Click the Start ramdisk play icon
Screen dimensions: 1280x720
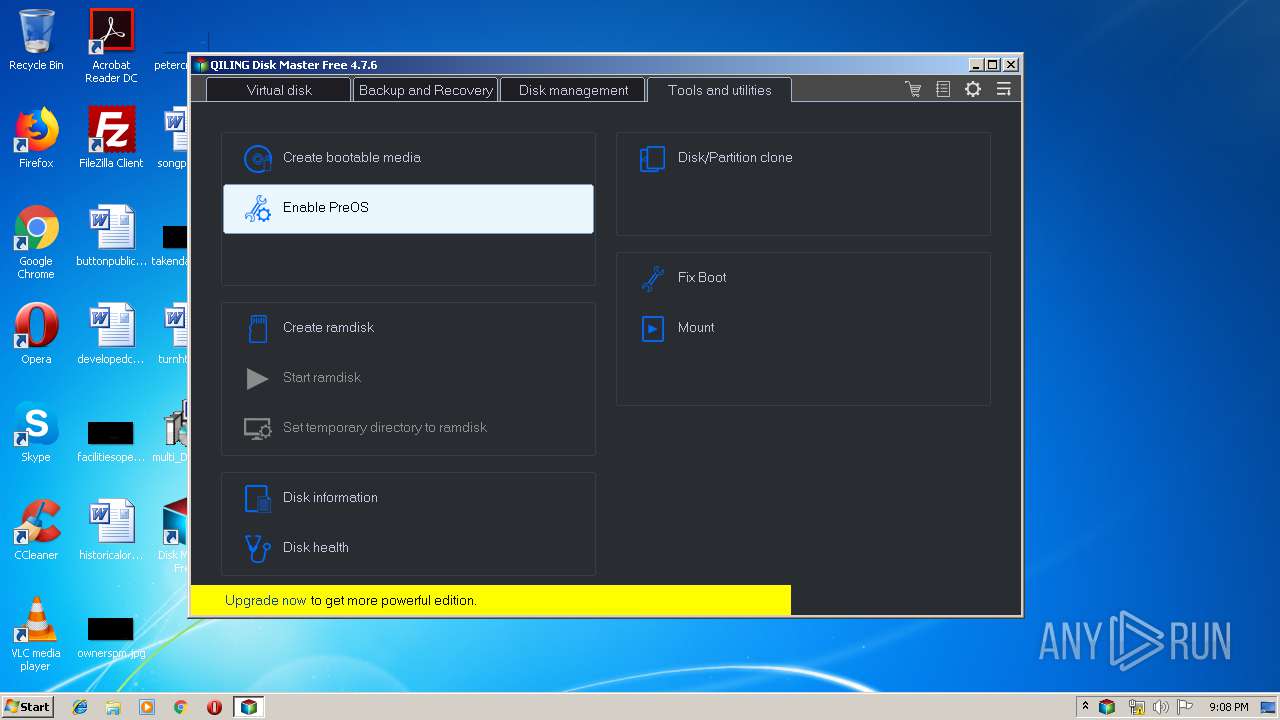click(x=258, y=378)
